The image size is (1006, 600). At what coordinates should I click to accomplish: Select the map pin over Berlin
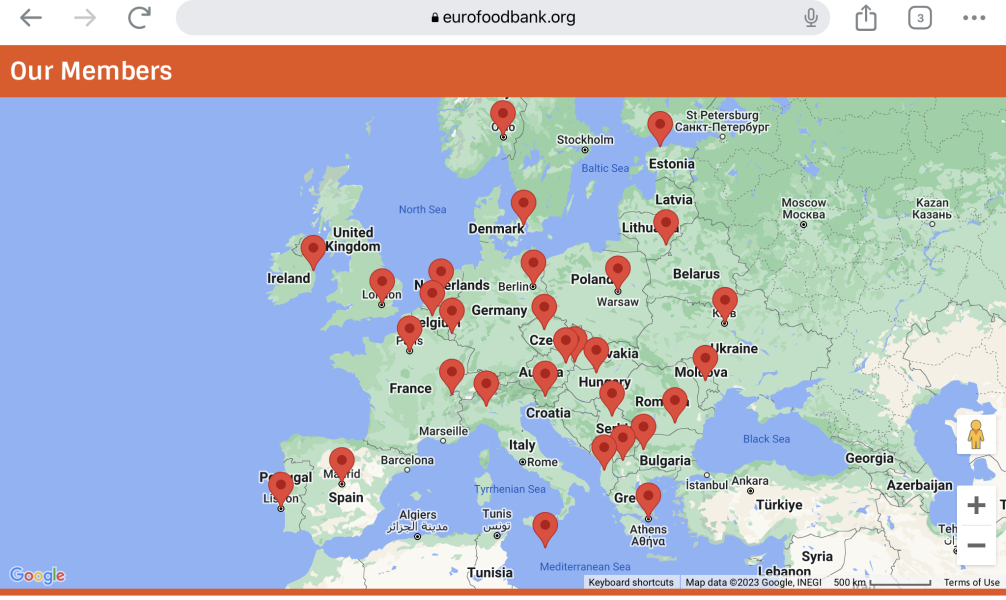point(533,267)
